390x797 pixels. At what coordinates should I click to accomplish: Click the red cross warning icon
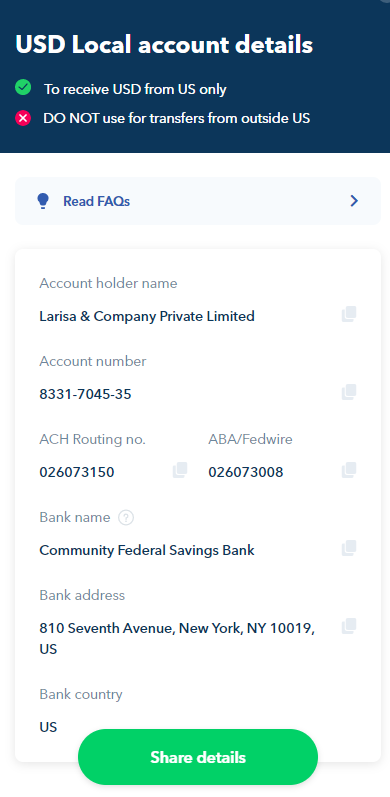23,118
